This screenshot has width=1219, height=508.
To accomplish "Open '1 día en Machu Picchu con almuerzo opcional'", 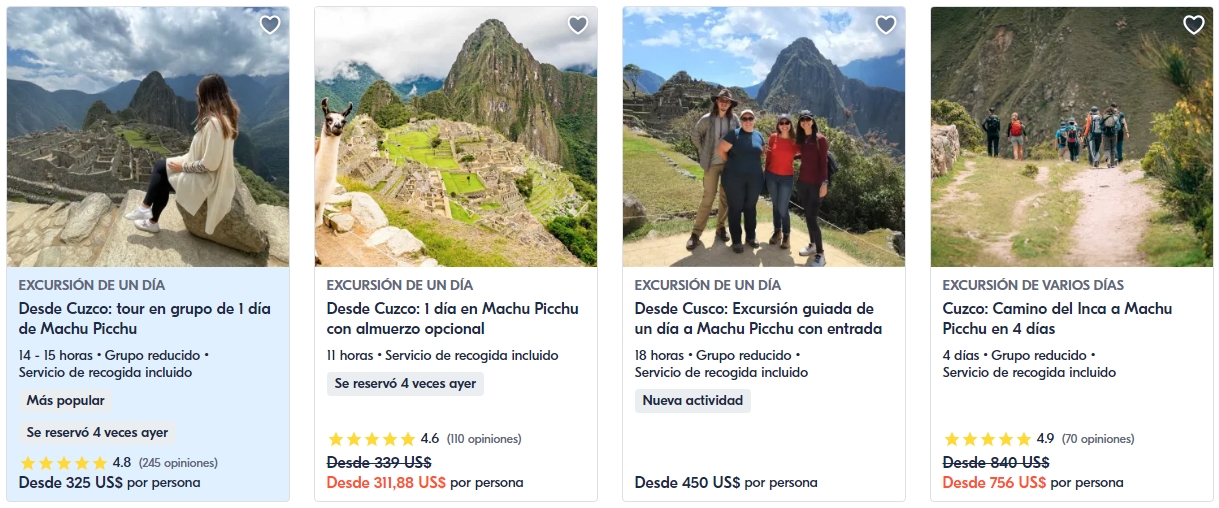I will [453, 319].
